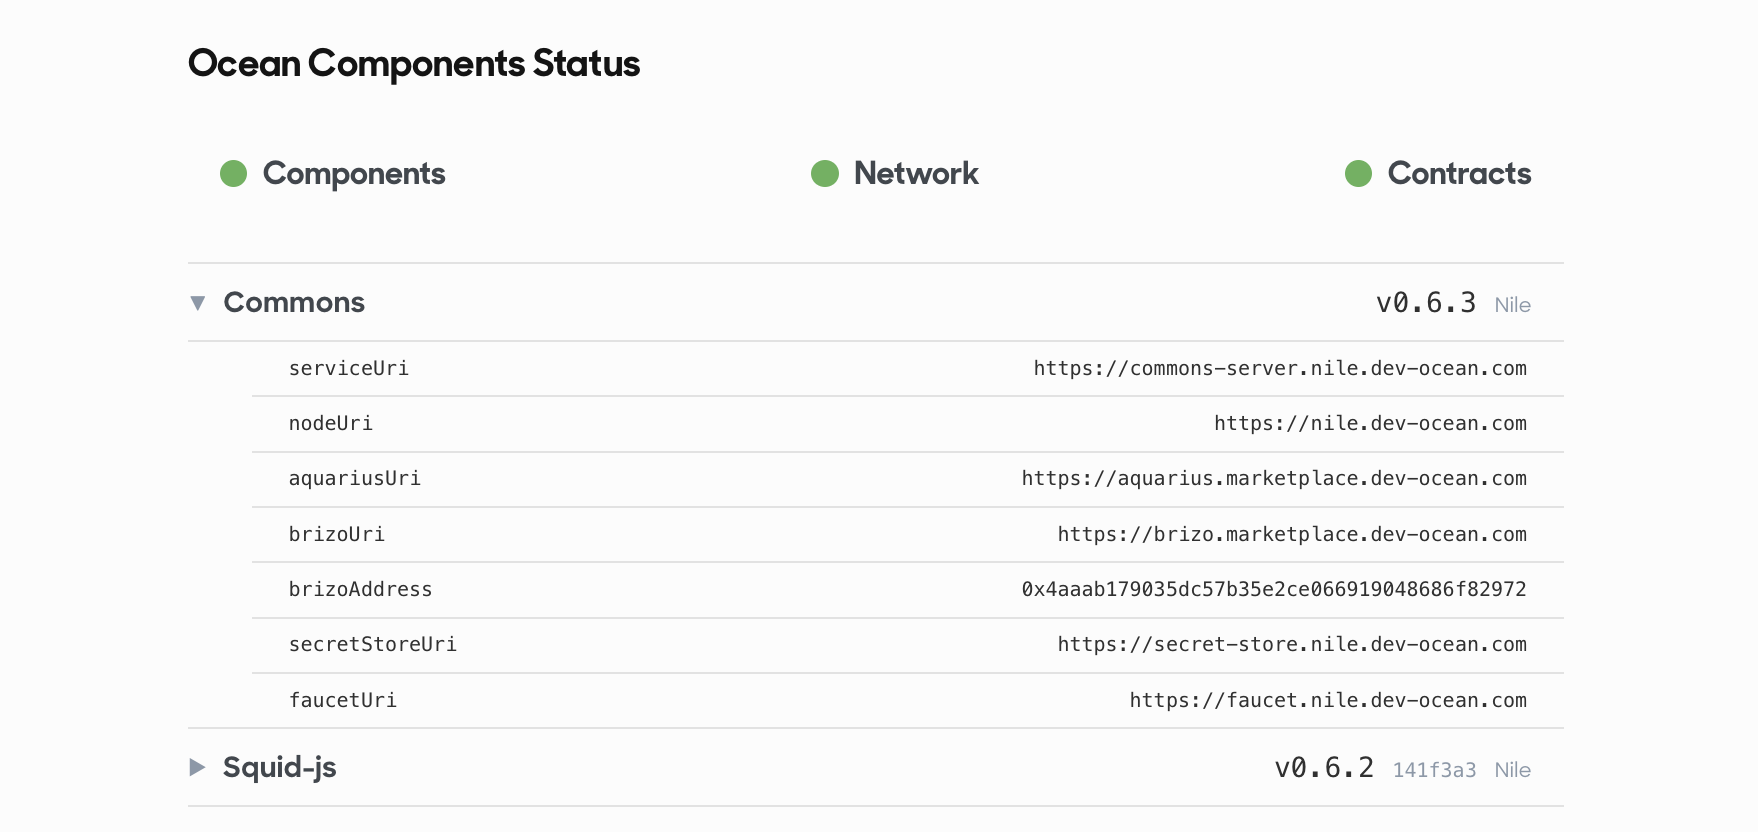Select the Contracts status heading
Viewport: 1758px width, 832px height.
coord(1459,173)
